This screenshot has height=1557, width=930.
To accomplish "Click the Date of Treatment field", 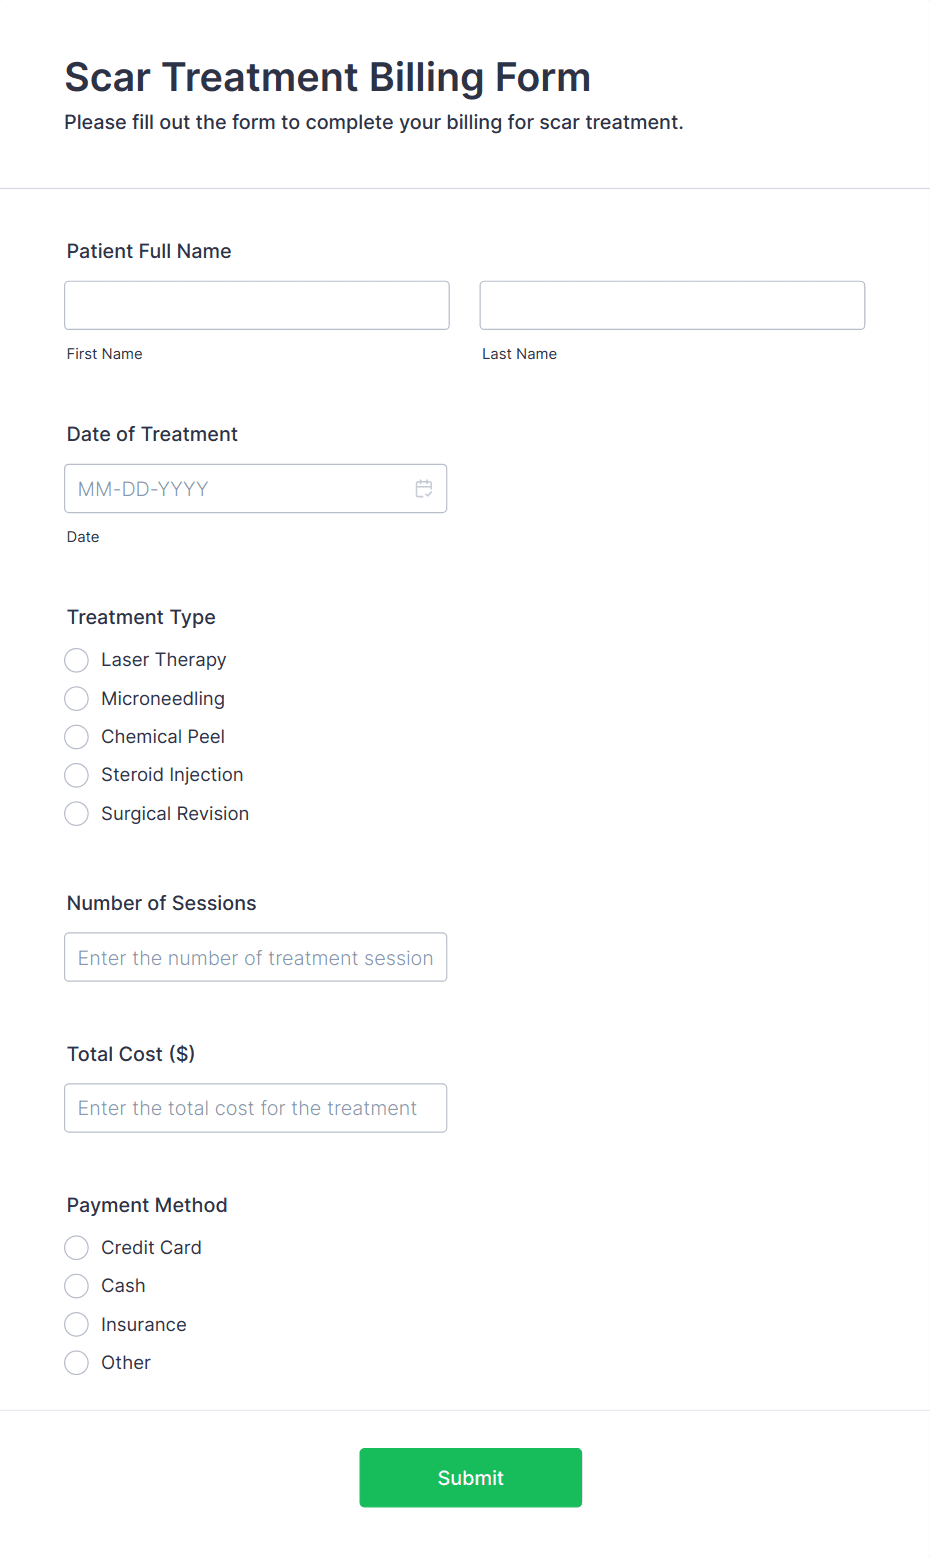I will pyautogui.click(x=240, y=489).
